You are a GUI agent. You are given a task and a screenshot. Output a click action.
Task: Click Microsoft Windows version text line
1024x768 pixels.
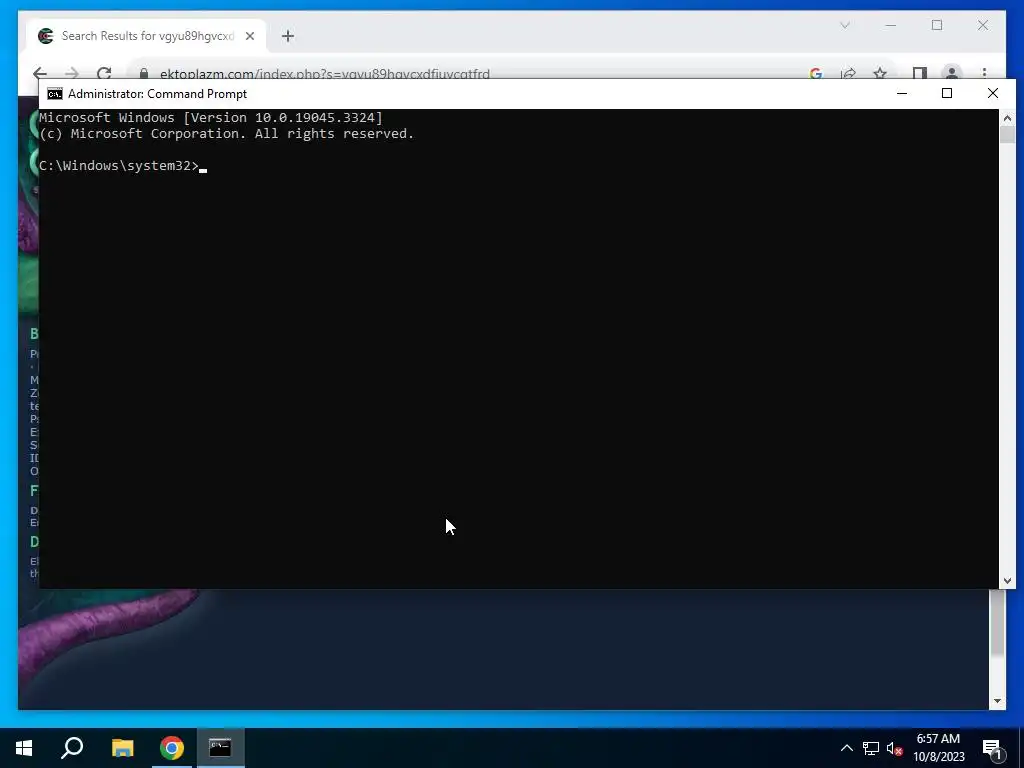[x=211, y=118]
